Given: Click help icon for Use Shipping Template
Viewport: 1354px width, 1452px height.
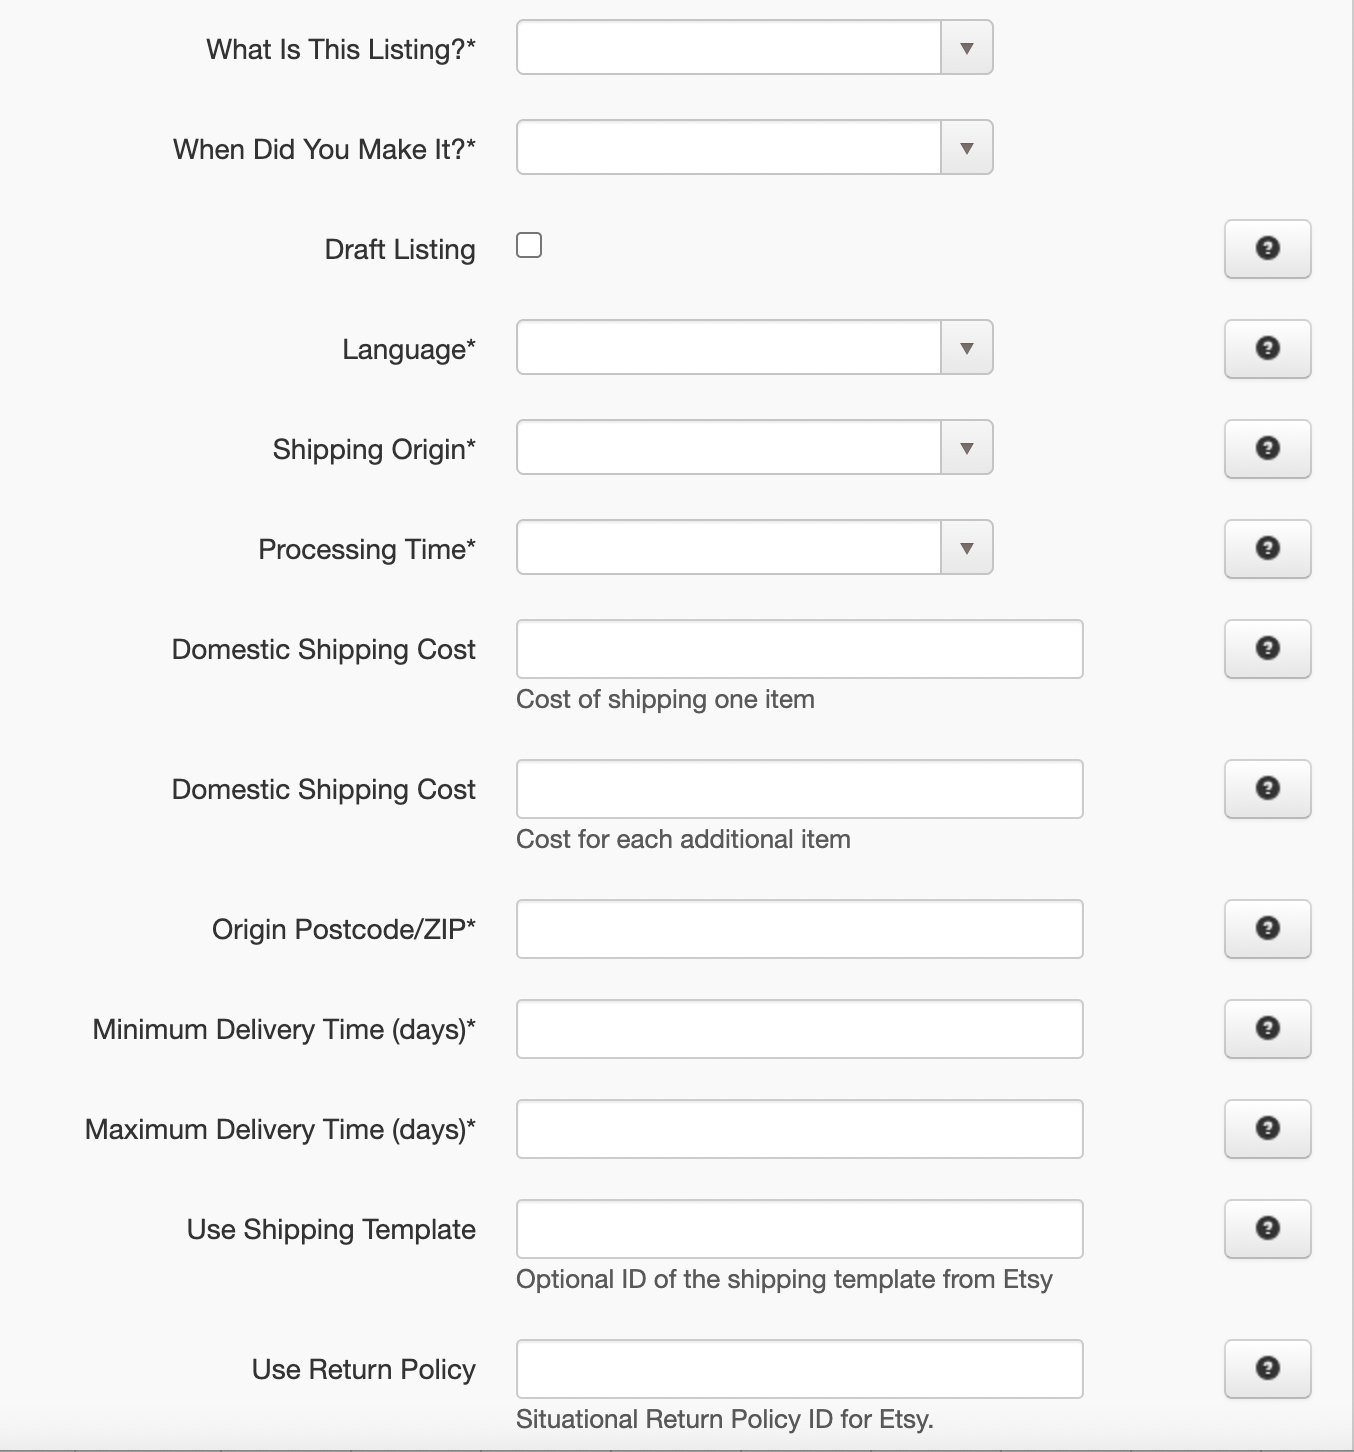Looking at the screenshot, I should point(1267,1229).
